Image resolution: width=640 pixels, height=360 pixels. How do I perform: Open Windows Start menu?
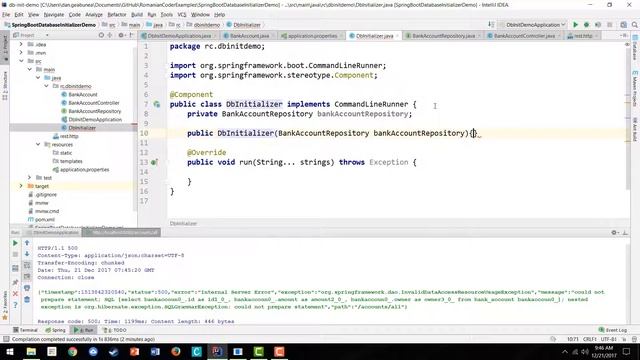(10, 351)
